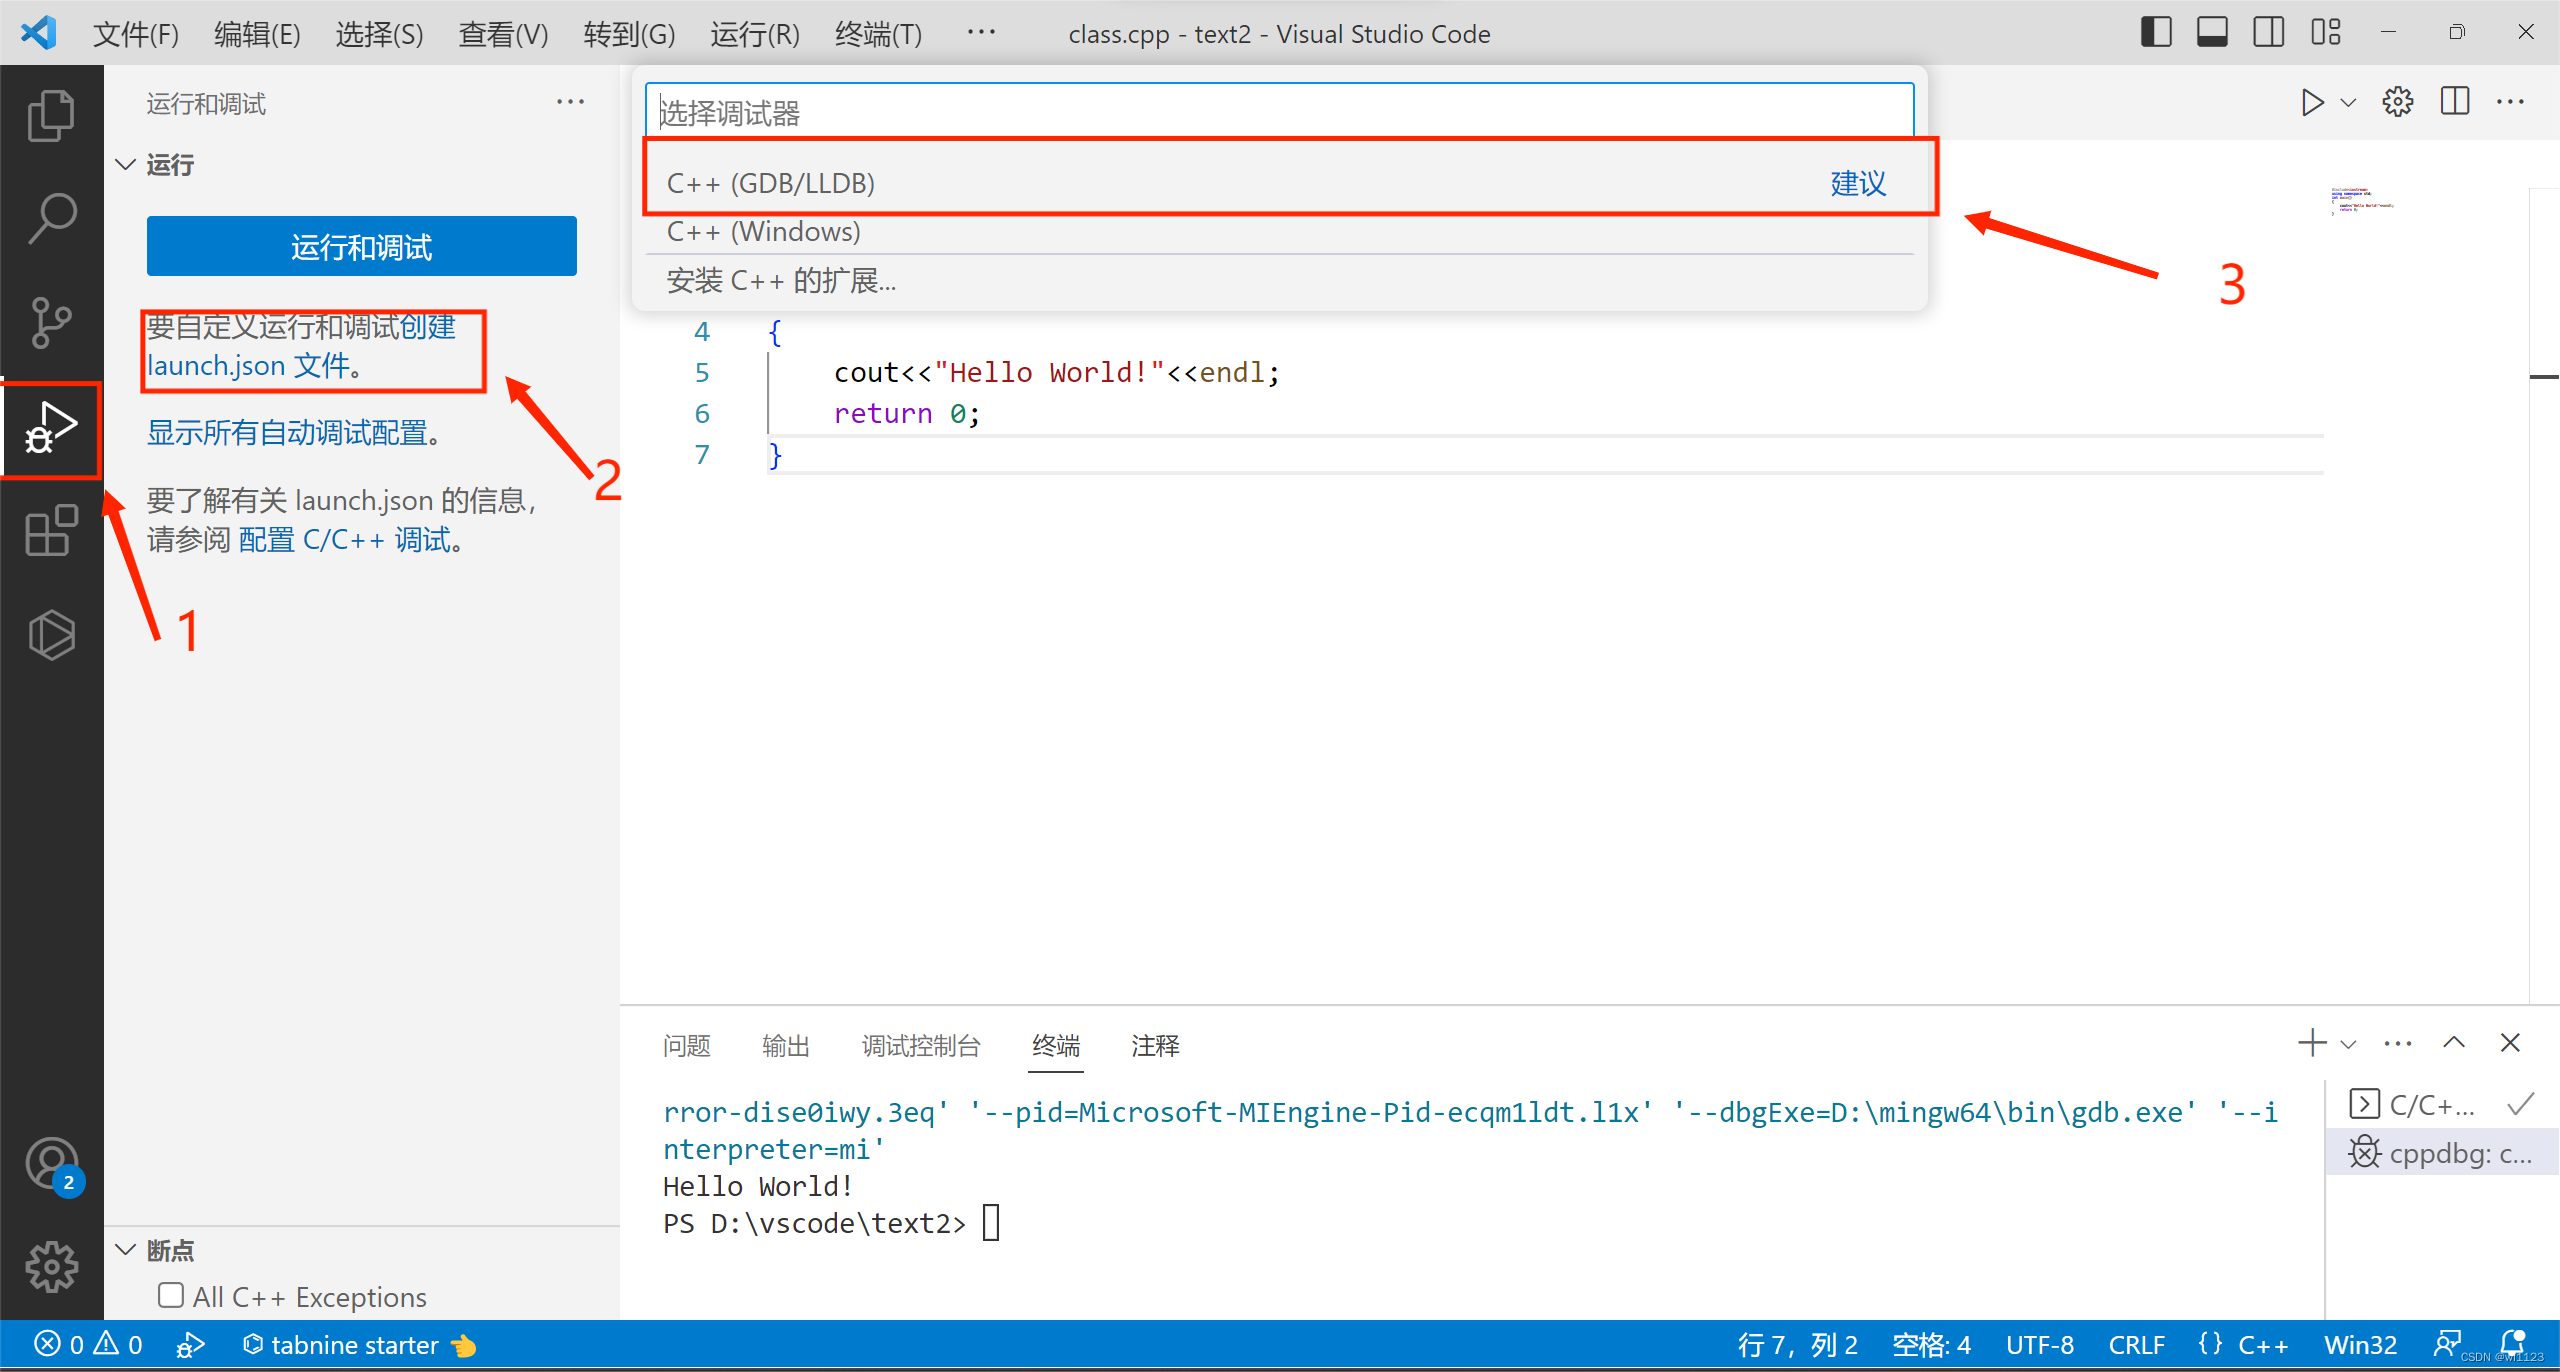Maximize the panel with the up chevron
2560x1372 pixels.
pos(2454,1043)
